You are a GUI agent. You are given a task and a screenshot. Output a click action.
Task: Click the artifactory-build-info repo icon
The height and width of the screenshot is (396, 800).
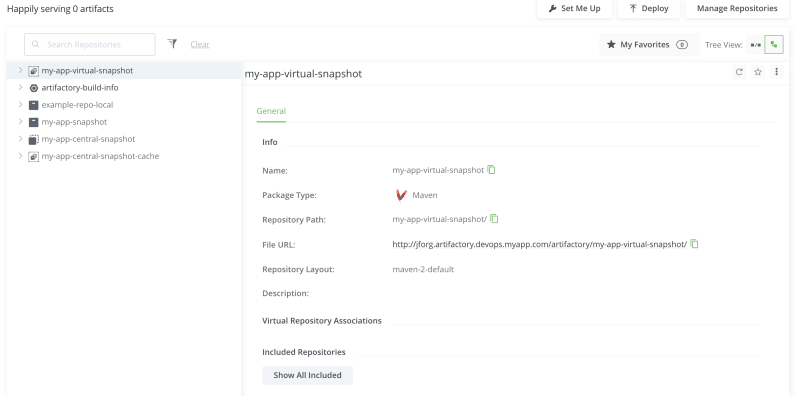[34, 88]
